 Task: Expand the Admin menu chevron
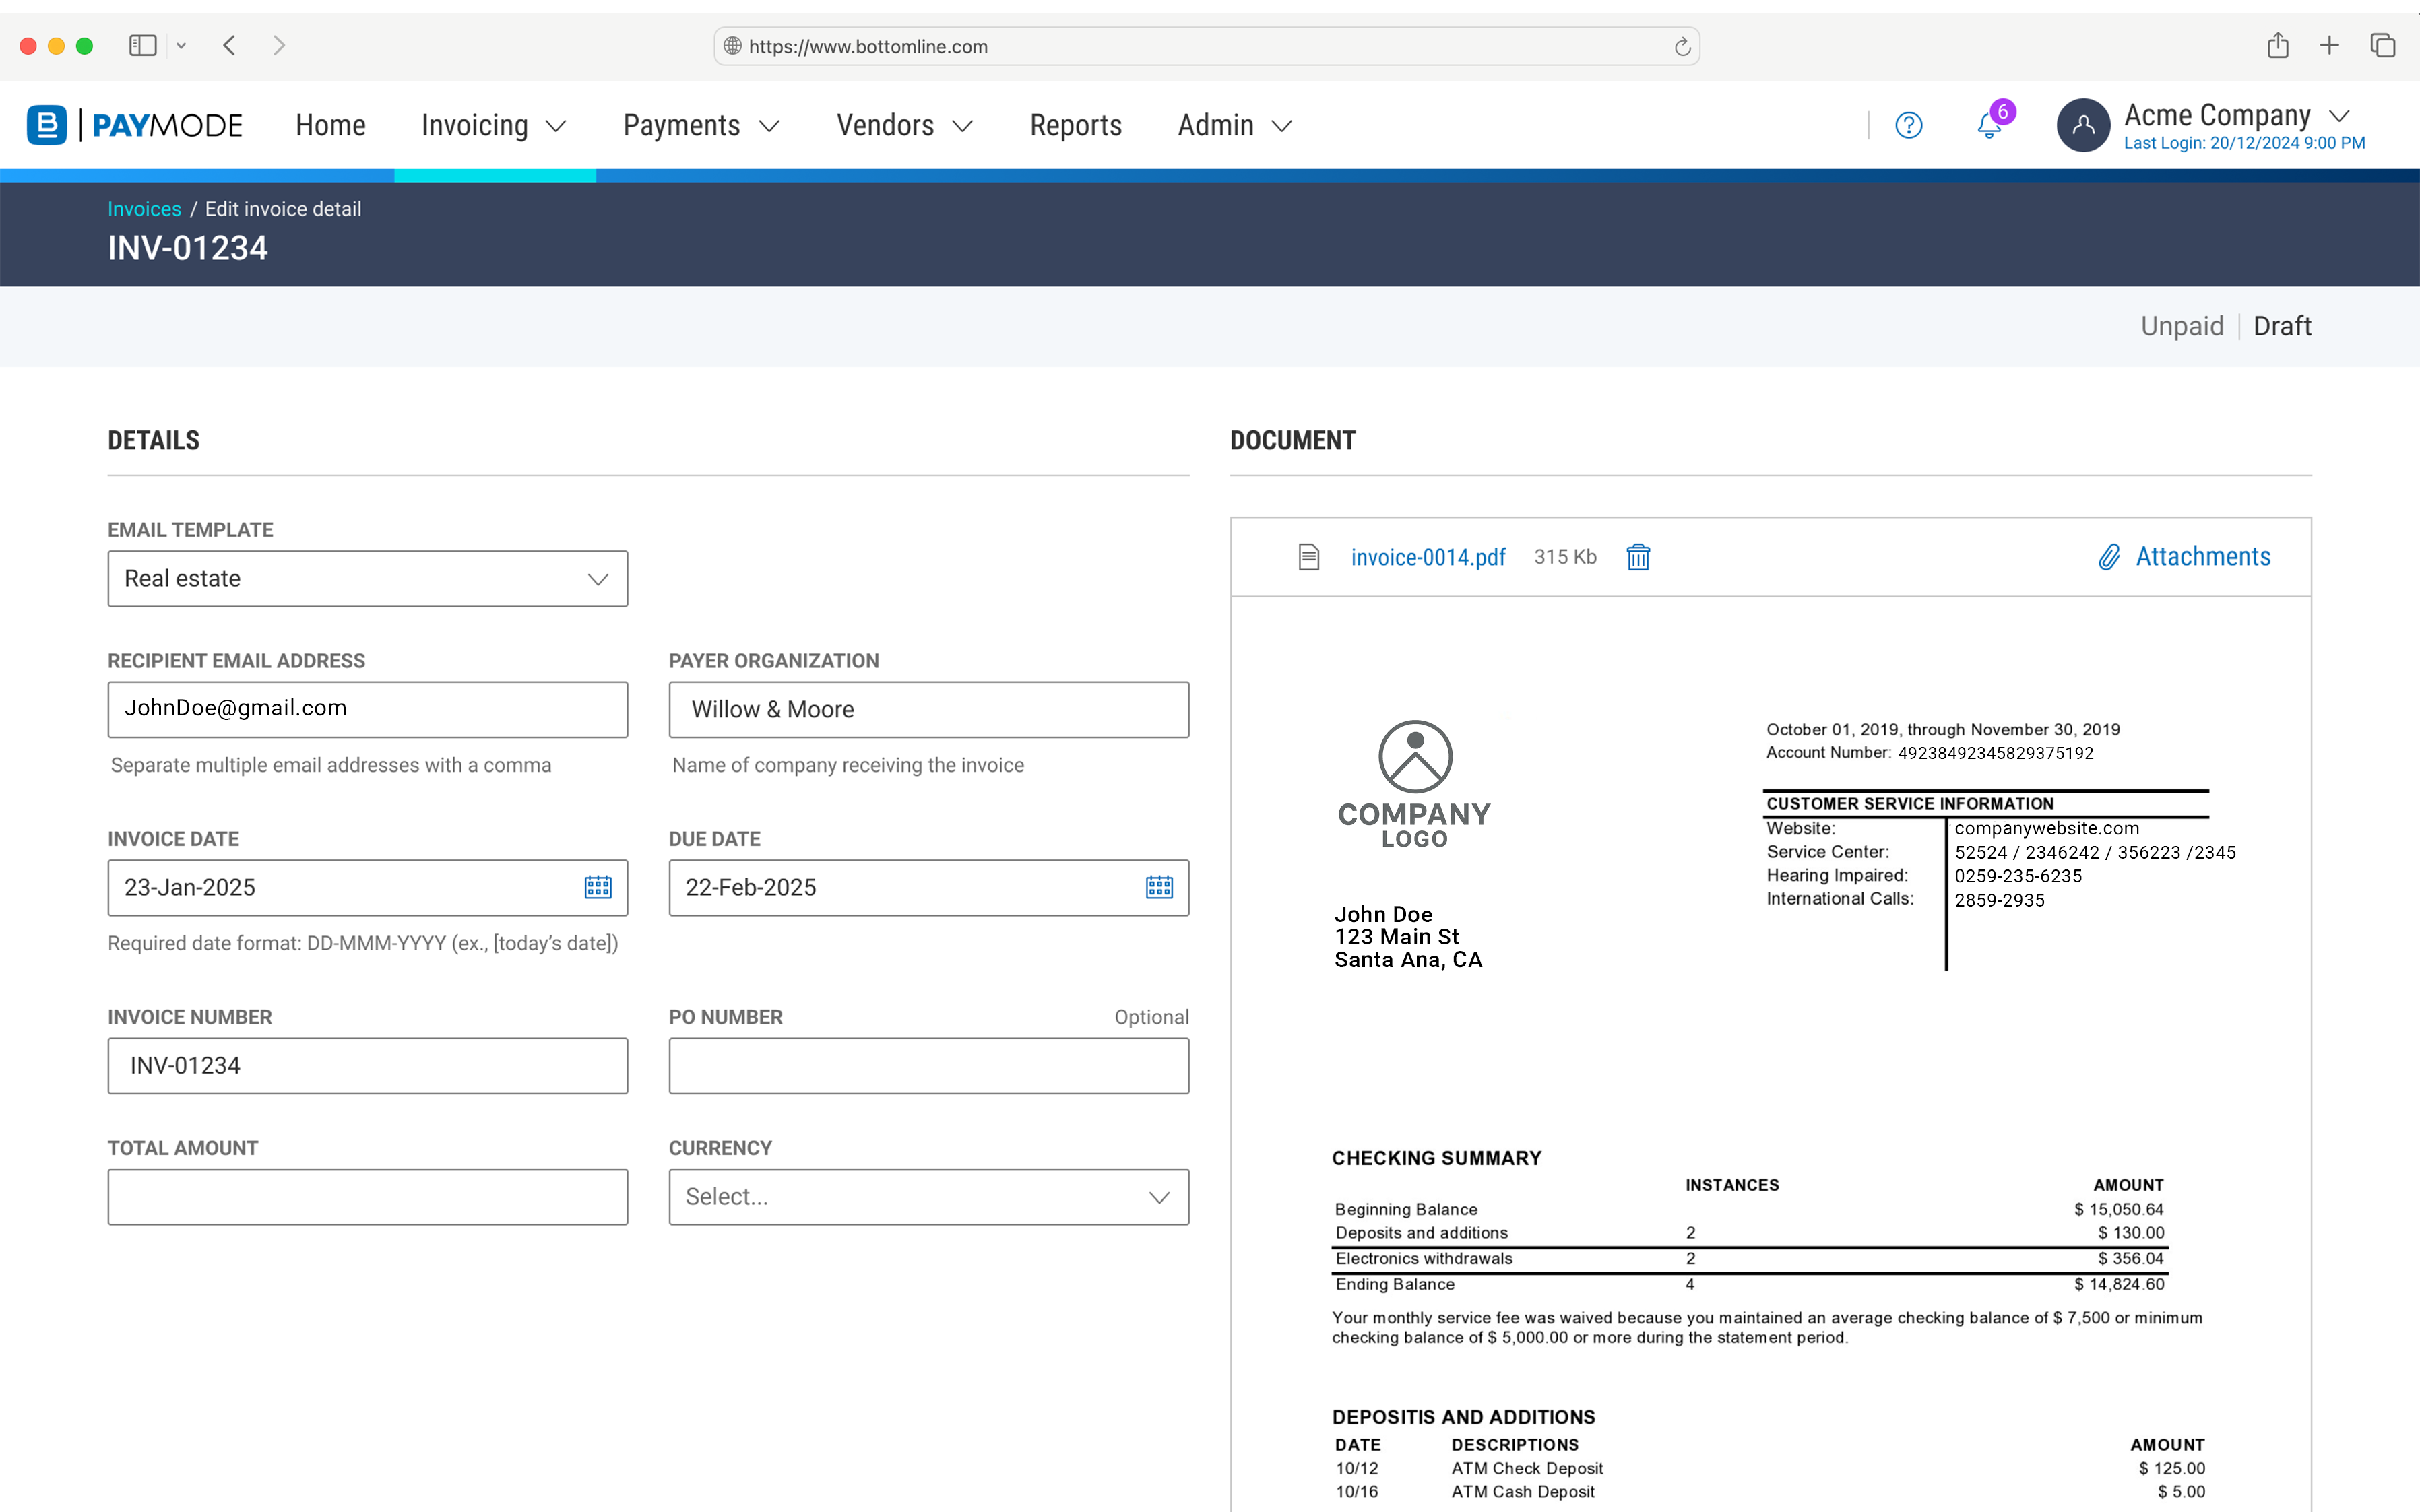[1281, 126]
